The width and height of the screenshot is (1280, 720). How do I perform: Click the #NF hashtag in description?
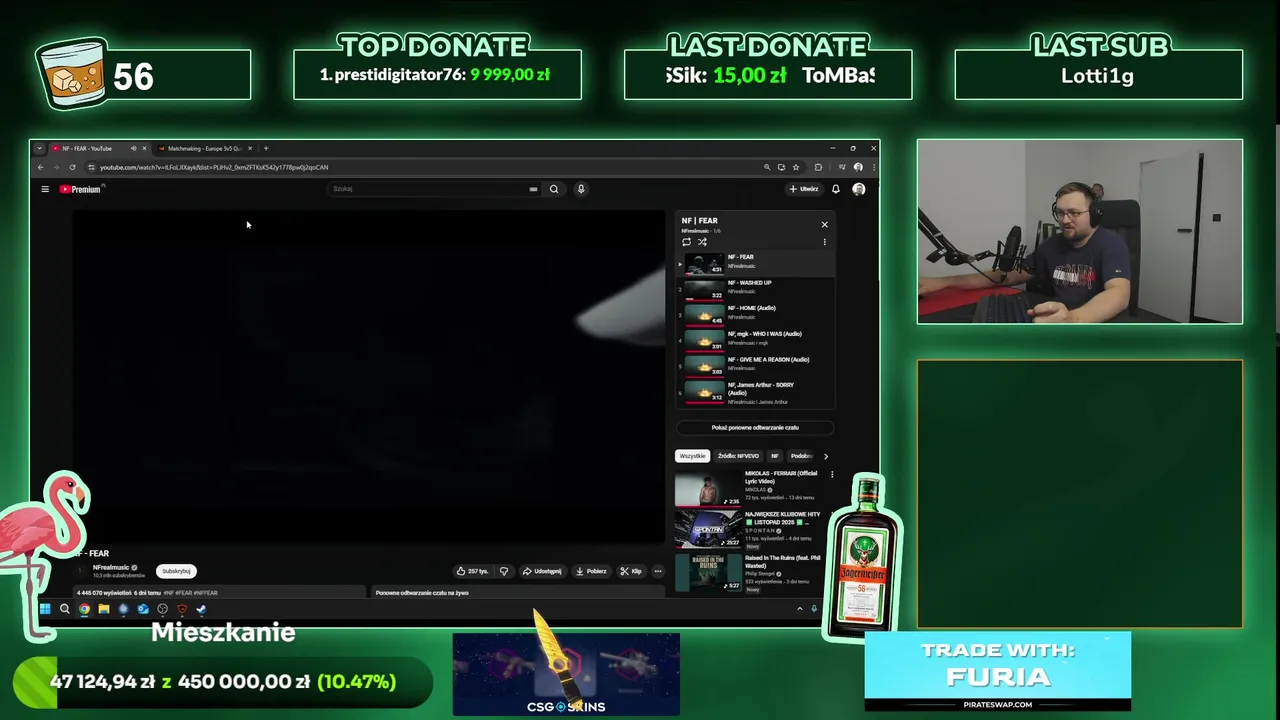click(169, 593)
